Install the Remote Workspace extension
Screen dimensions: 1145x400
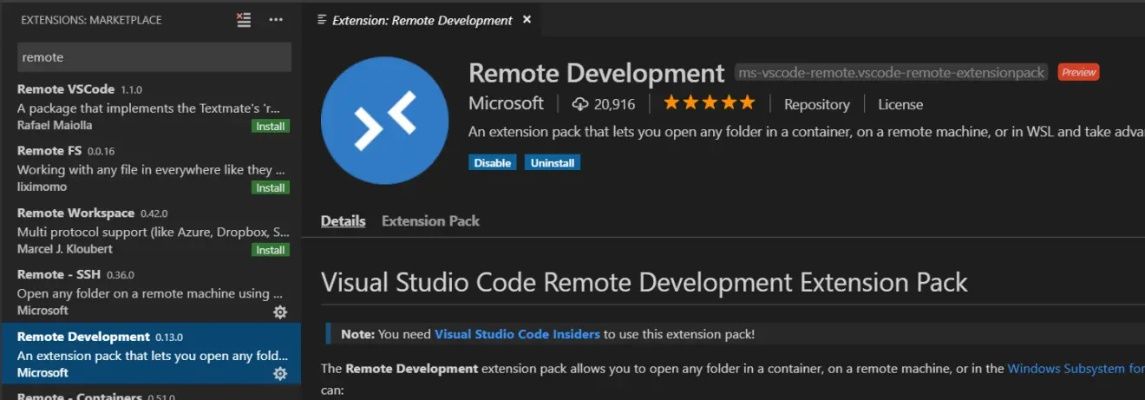pyautogui.click(x=270, y=250)
